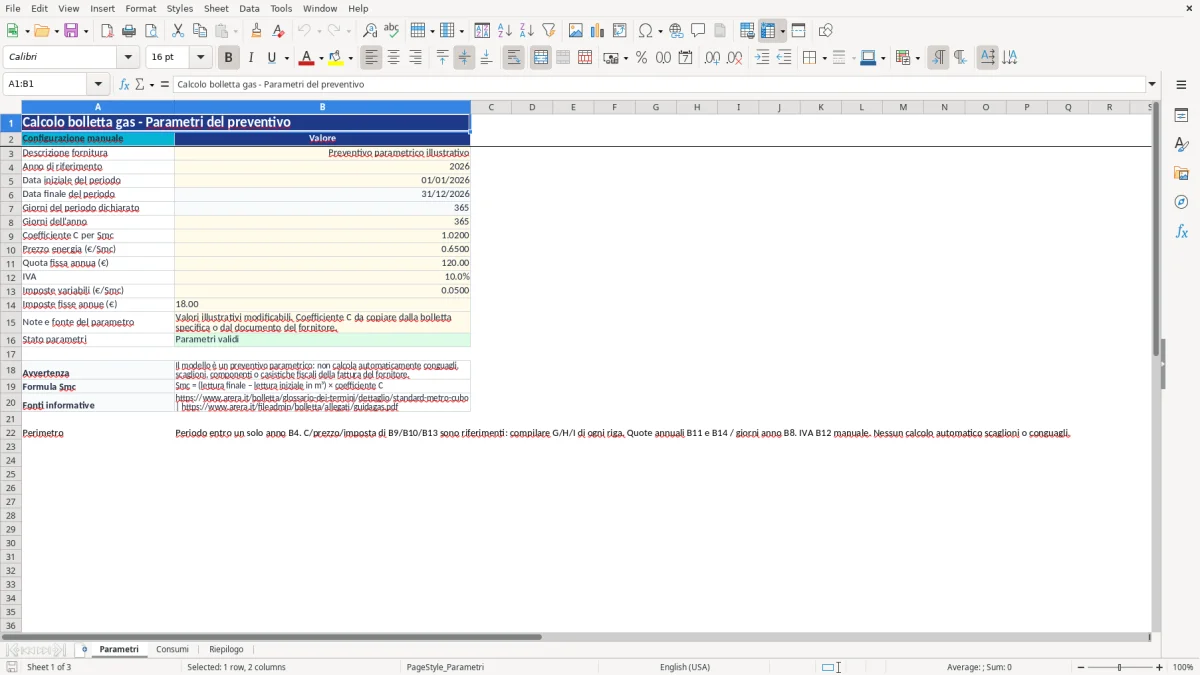This screenshot has width=1200, height=675.
Task: Toggle Bold formatting
Action: (228, 58)
